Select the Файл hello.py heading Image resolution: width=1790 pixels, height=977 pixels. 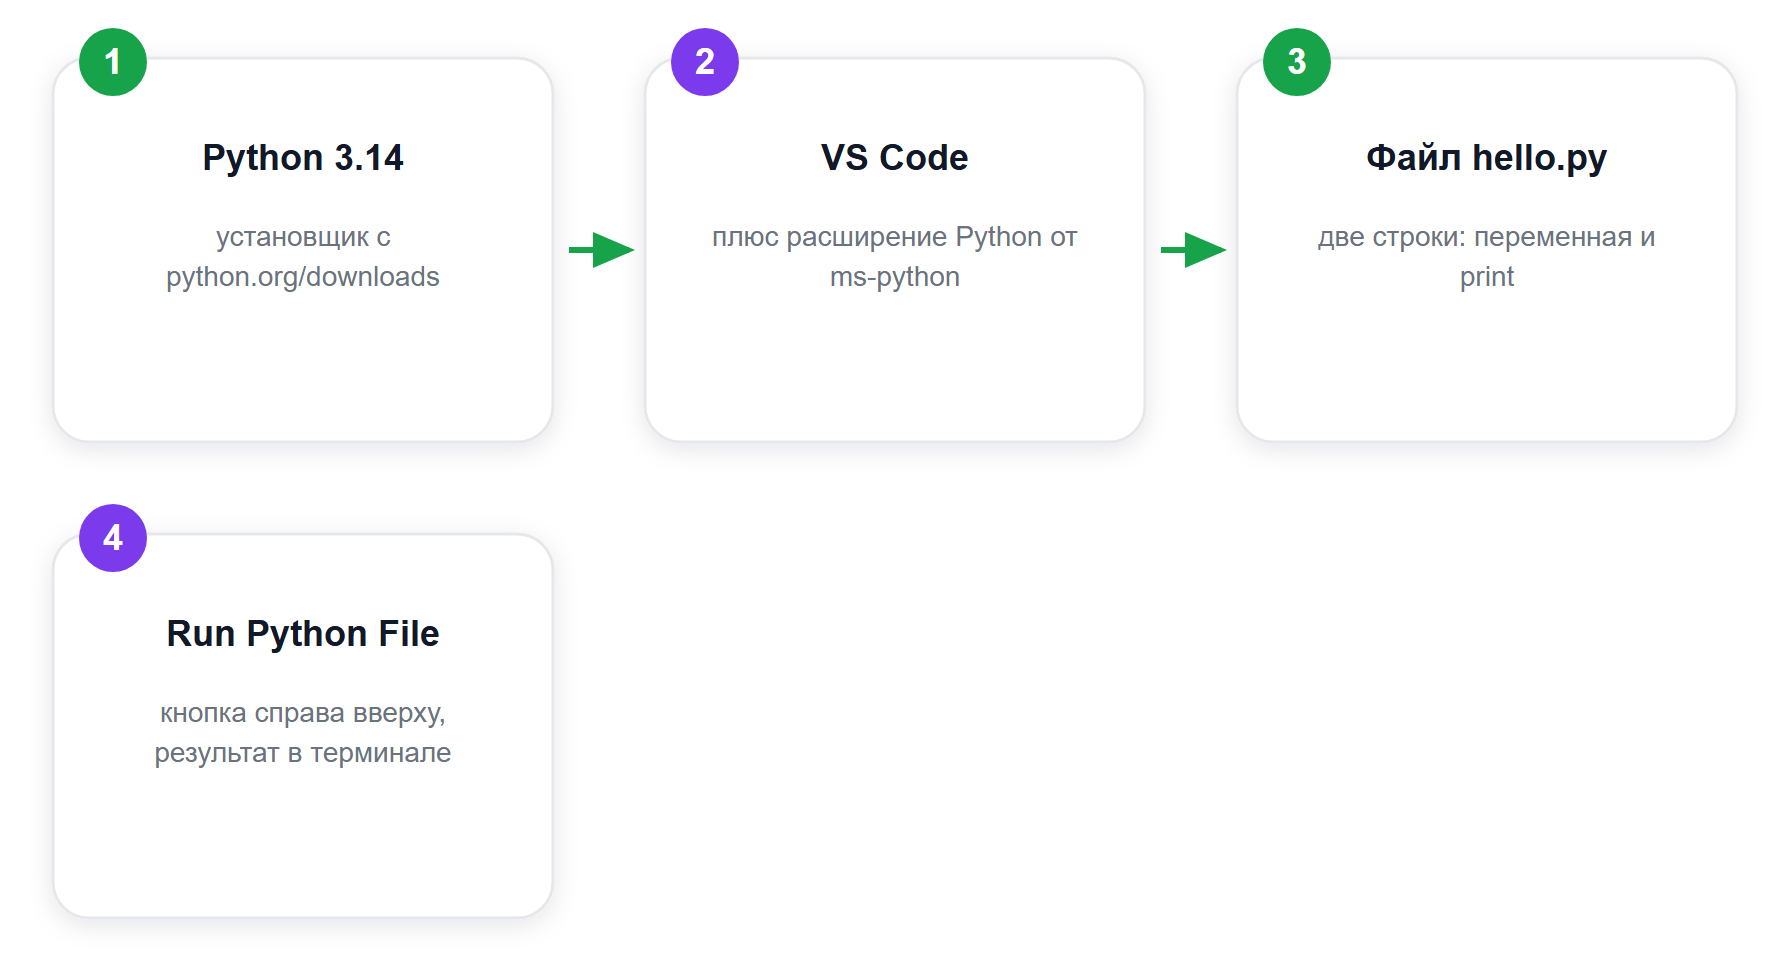click(x=1487, y=158)
